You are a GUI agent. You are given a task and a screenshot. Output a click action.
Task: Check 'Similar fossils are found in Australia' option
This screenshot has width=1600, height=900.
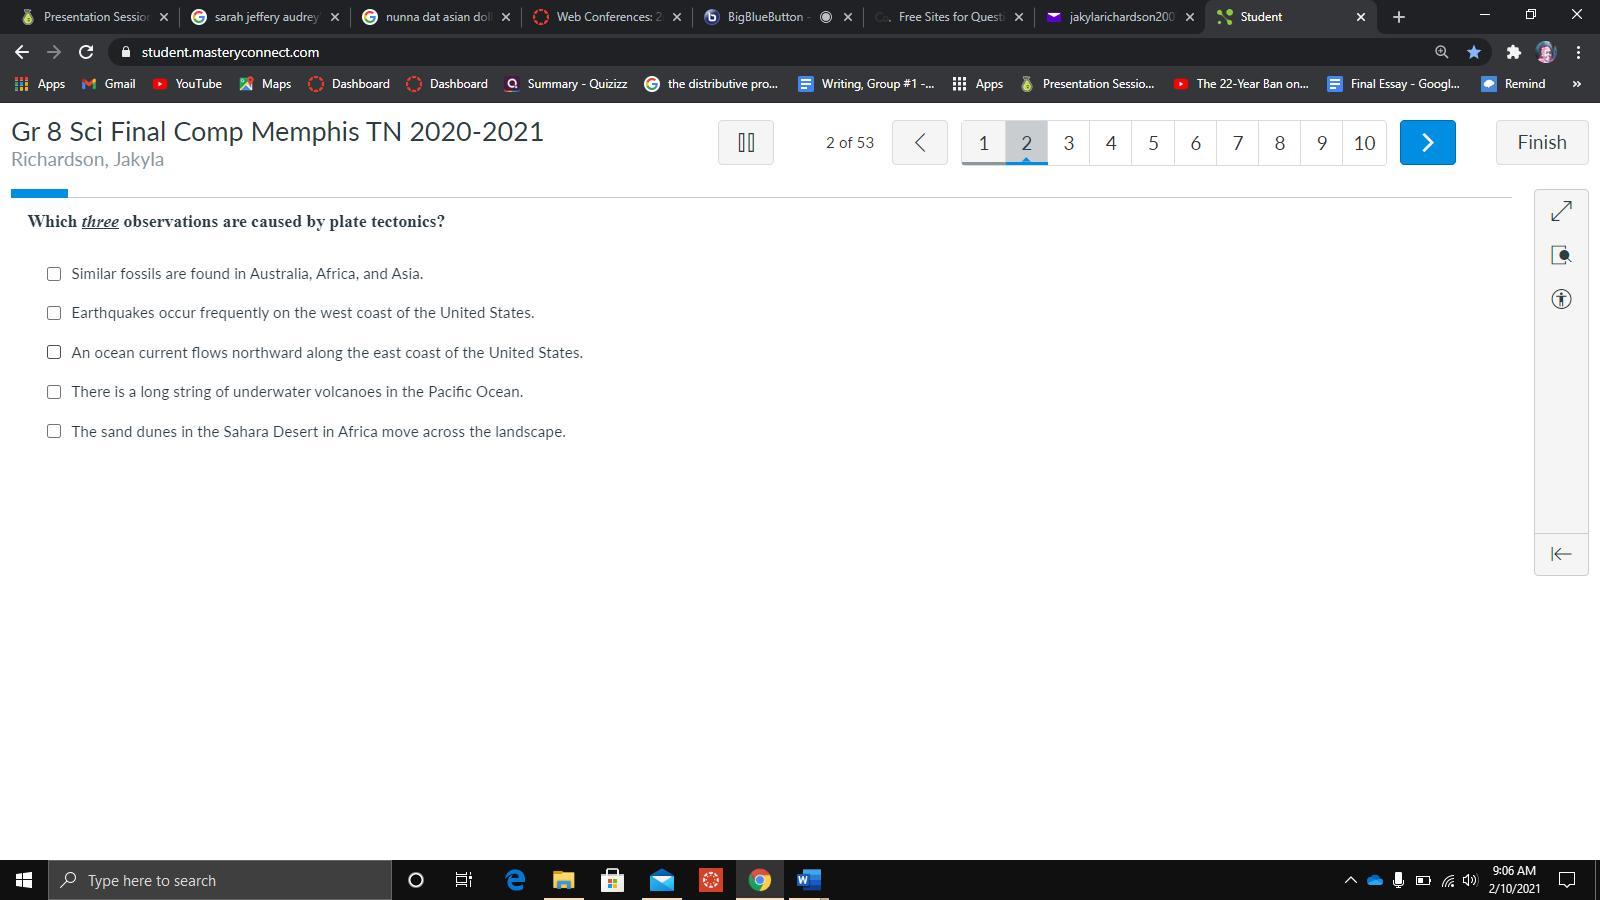tap(54, 274)
